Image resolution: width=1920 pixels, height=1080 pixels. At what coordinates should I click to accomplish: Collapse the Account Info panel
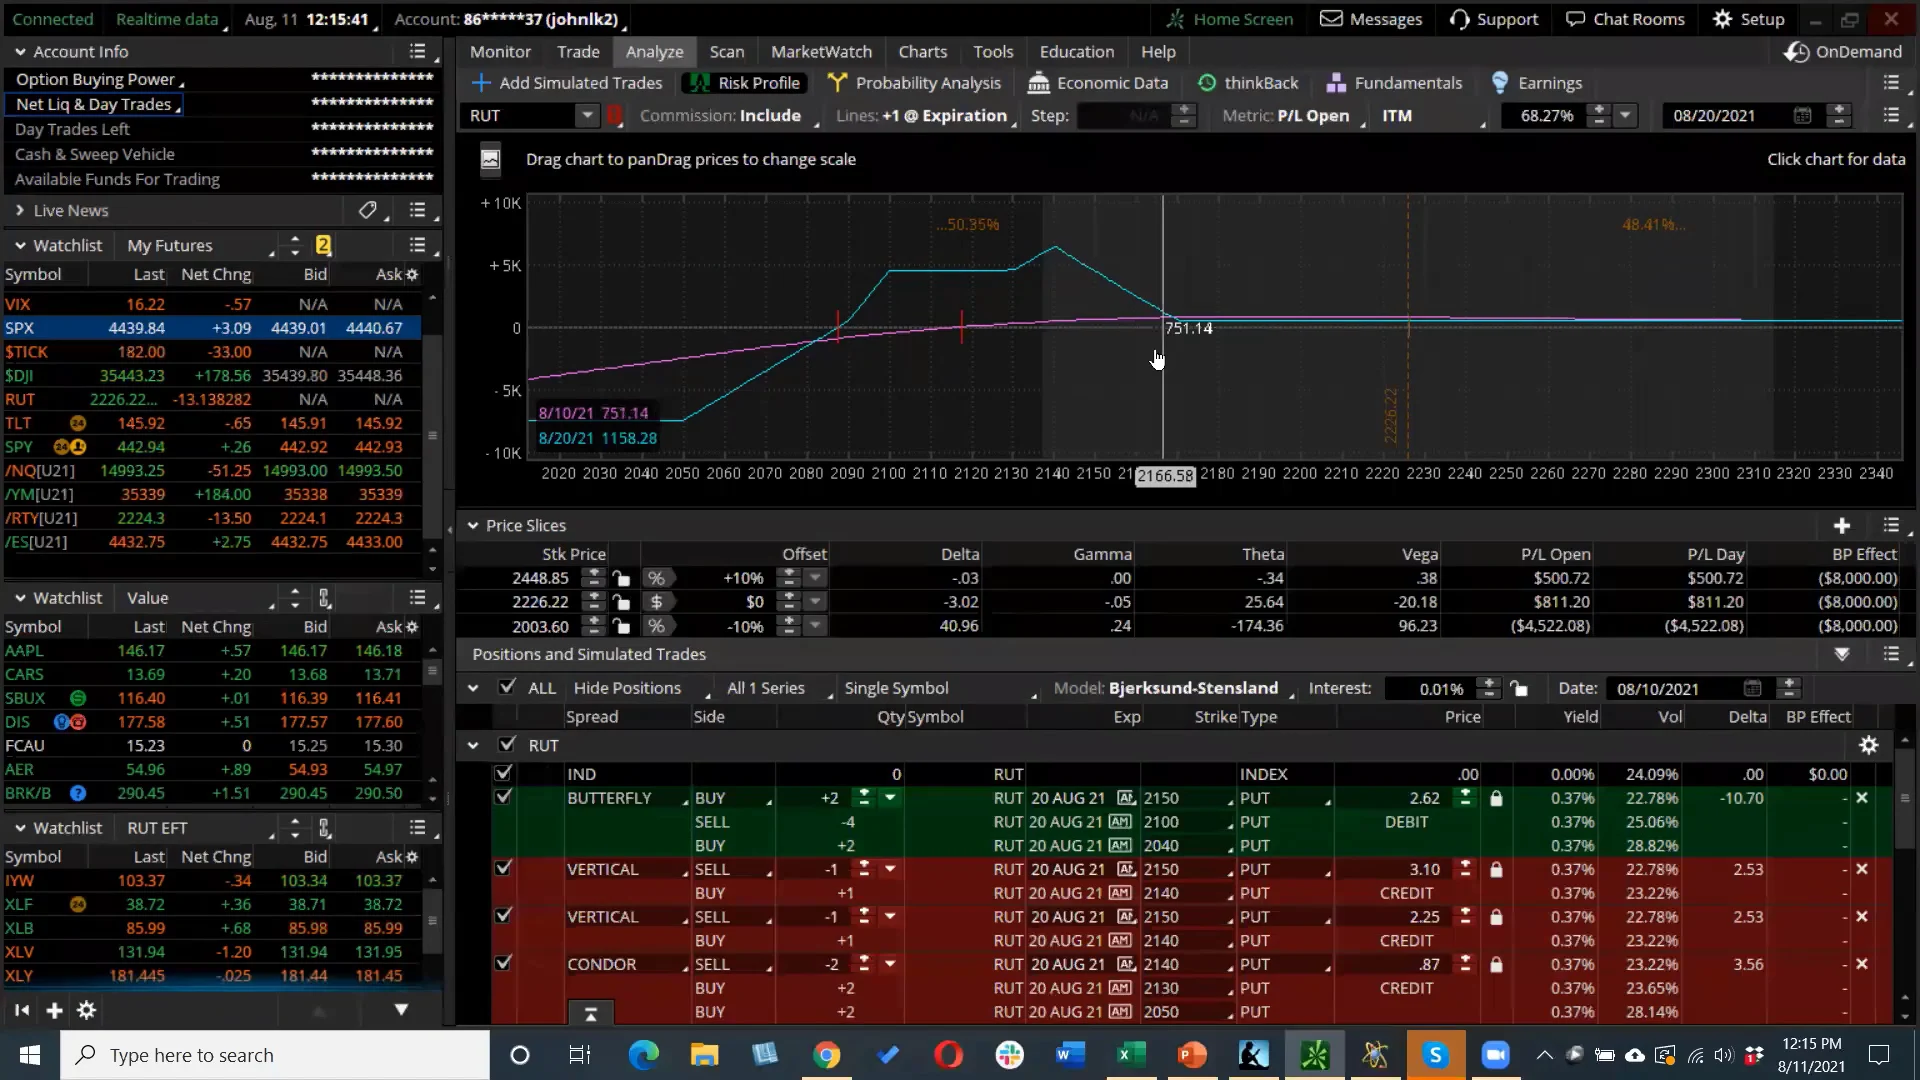pos(20,51)
